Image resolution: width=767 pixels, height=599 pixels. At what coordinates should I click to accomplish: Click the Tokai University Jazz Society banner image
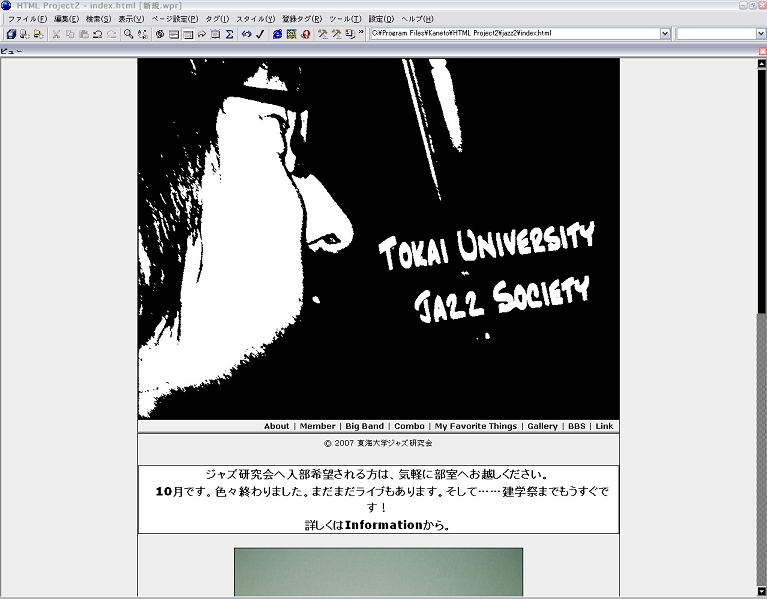click(379, 239)
